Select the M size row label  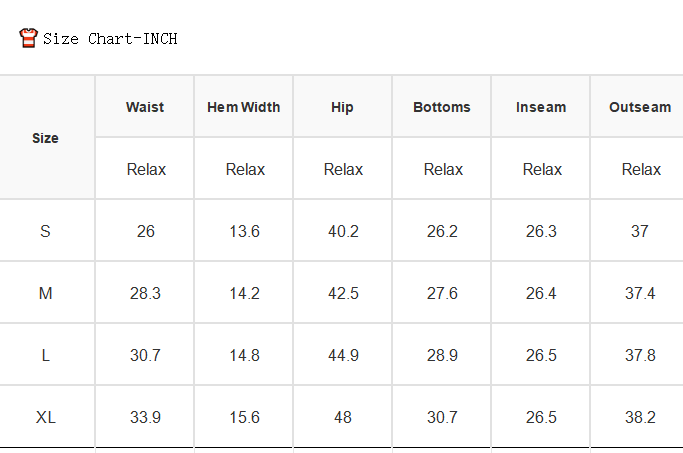point(45,293)
